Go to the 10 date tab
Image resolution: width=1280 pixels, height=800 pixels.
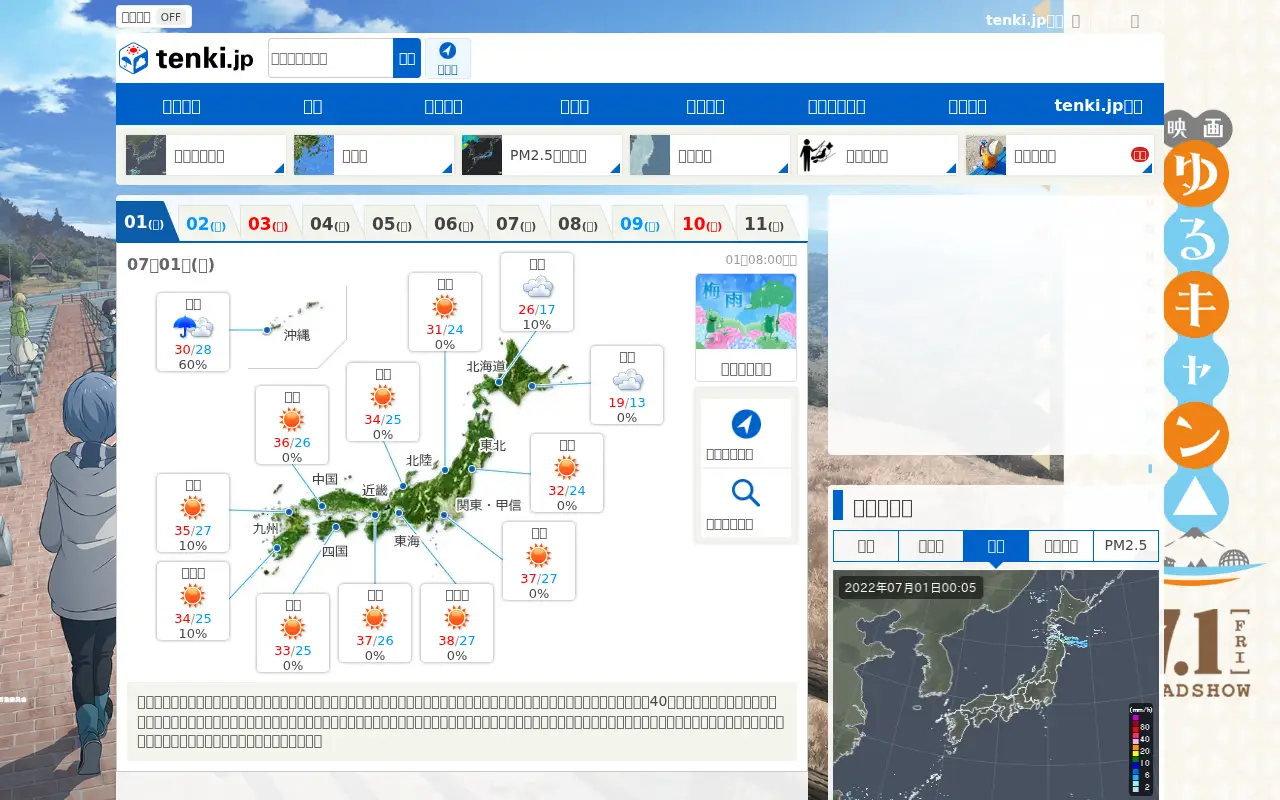702,224
